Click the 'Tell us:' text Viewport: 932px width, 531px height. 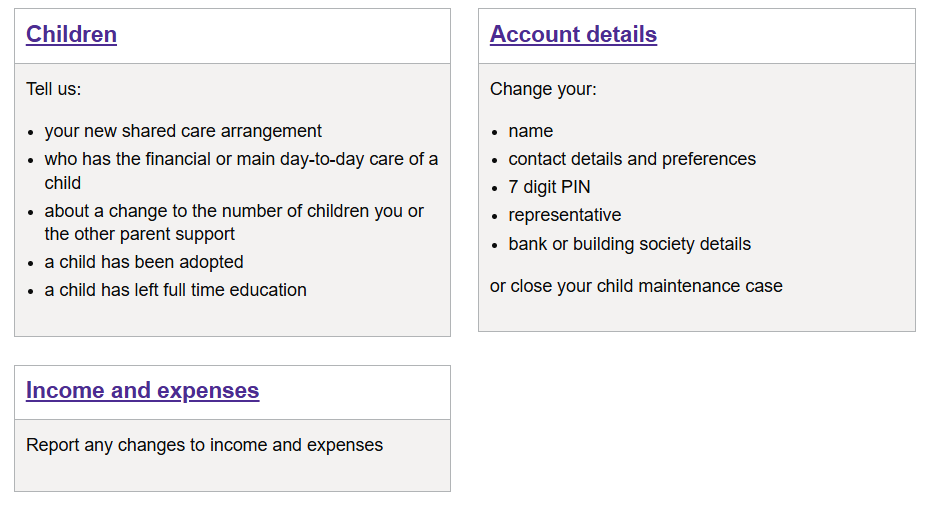(x=53, y=89)
